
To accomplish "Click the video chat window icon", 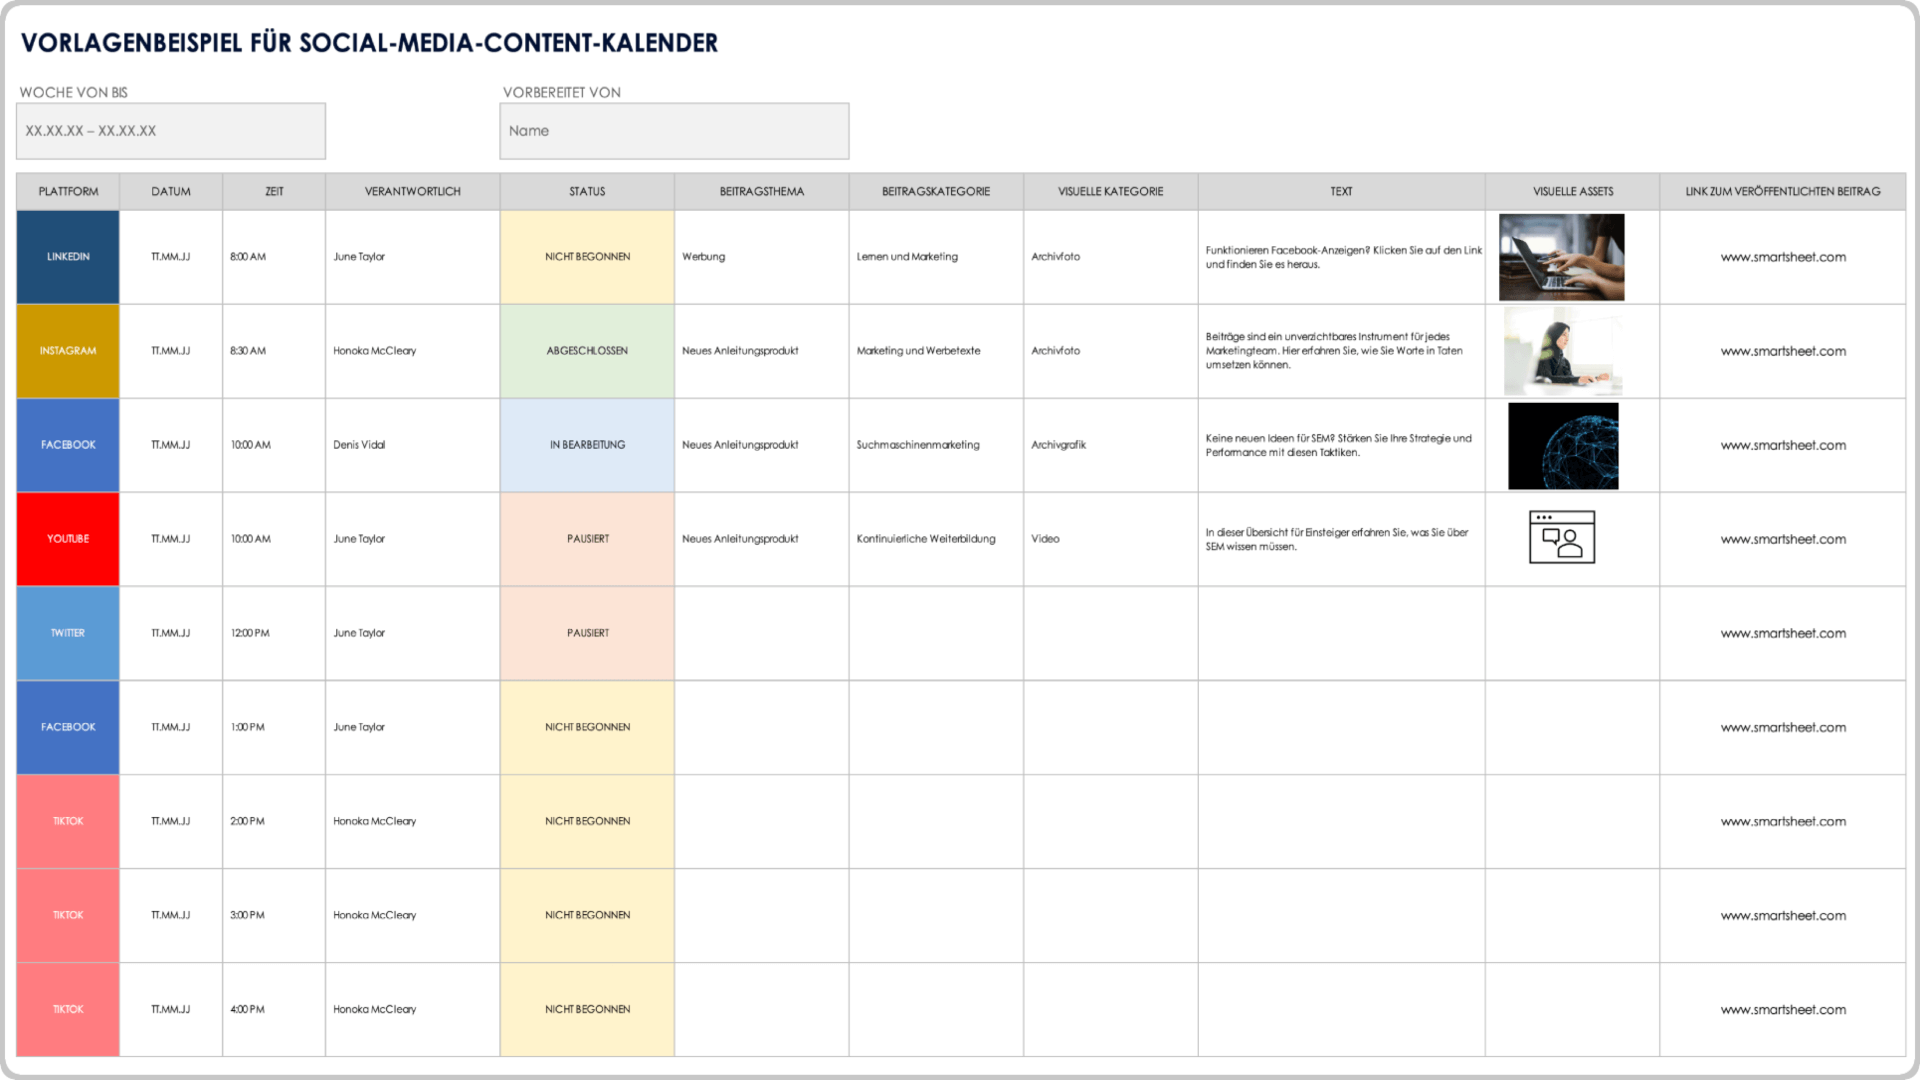I will (1562, 537).
